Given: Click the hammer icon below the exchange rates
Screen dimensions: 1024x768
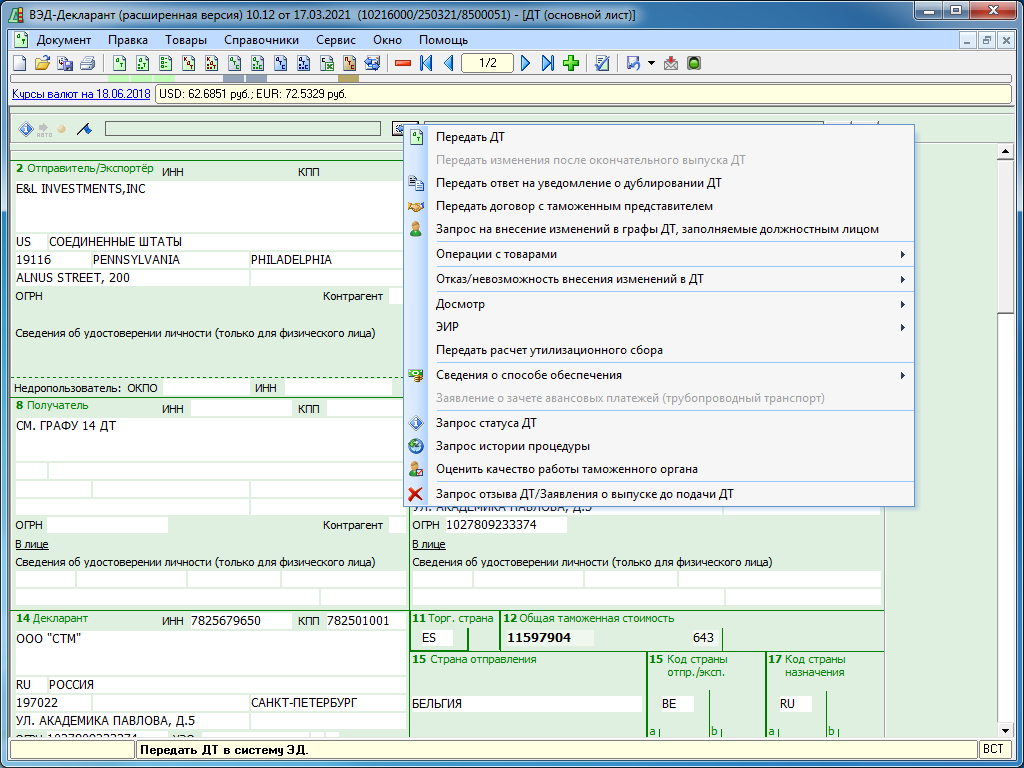Looking at the screenshot, I should [84, 129].
